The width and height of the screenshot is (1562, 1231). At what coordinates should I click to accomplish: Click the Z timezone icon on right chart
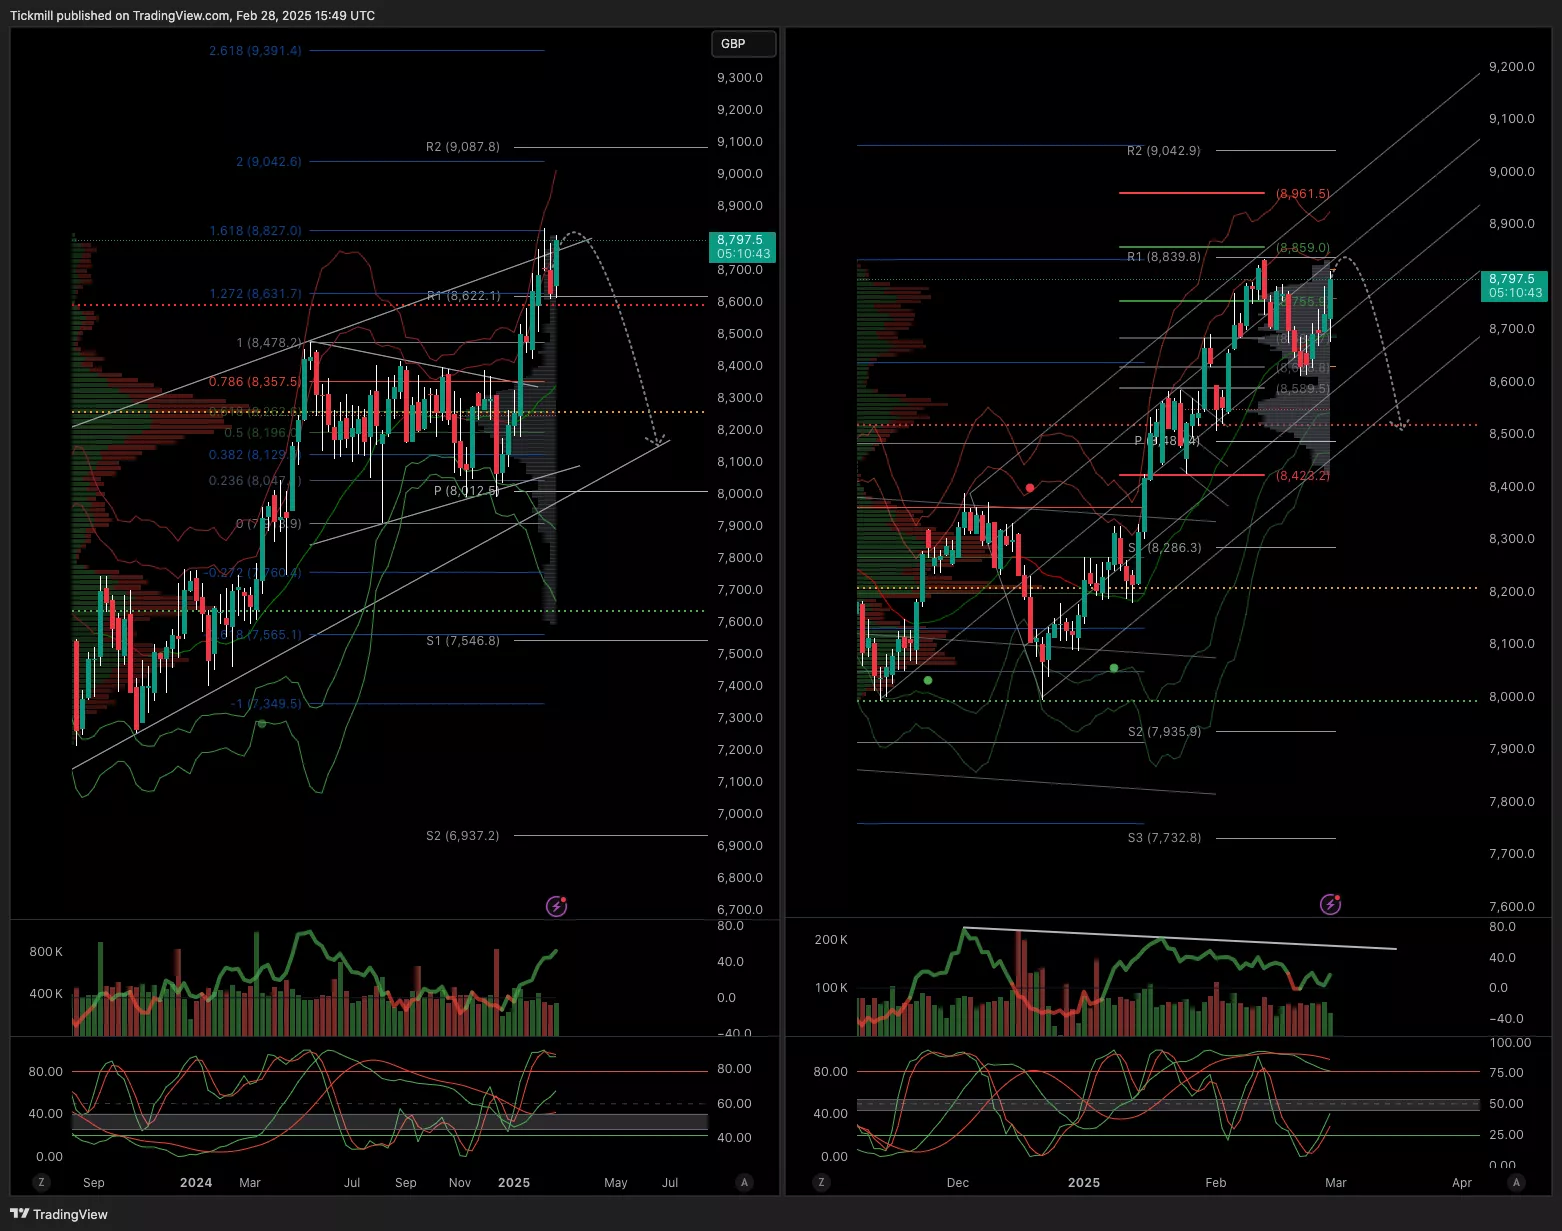pyautogui.click(x=821, y=1182)
